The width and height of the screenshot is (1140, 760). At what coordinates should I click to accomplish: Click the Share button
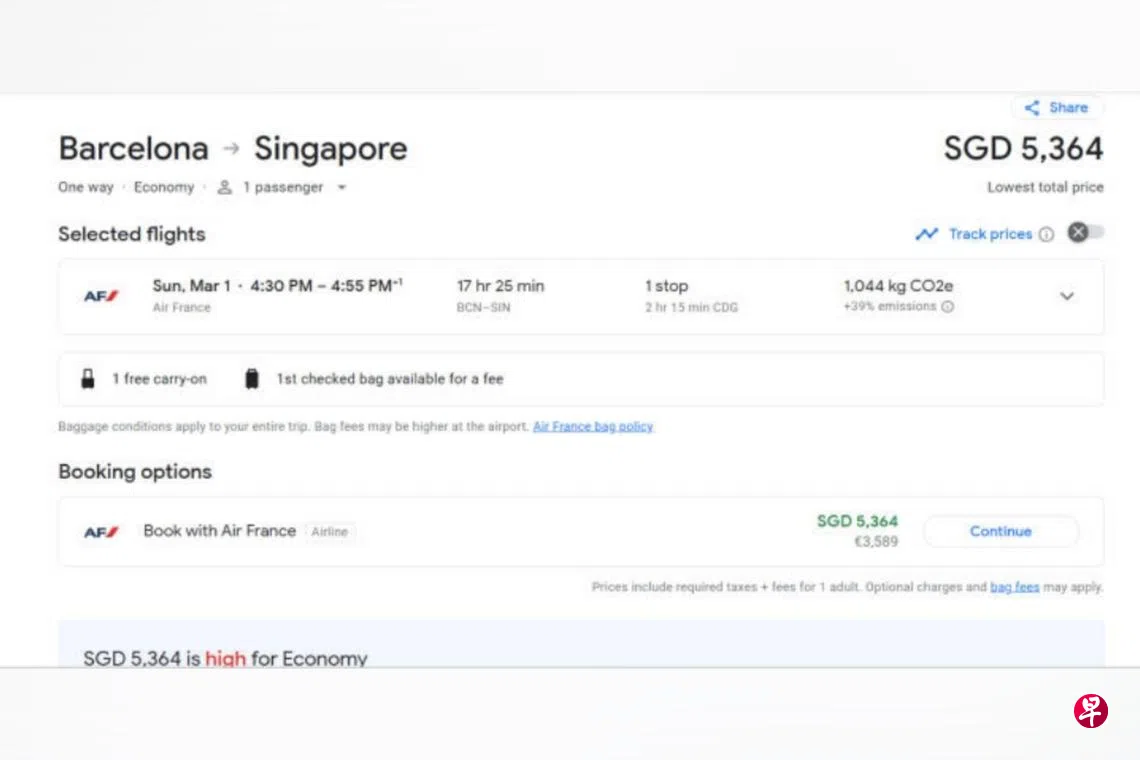click(1057, 108)
